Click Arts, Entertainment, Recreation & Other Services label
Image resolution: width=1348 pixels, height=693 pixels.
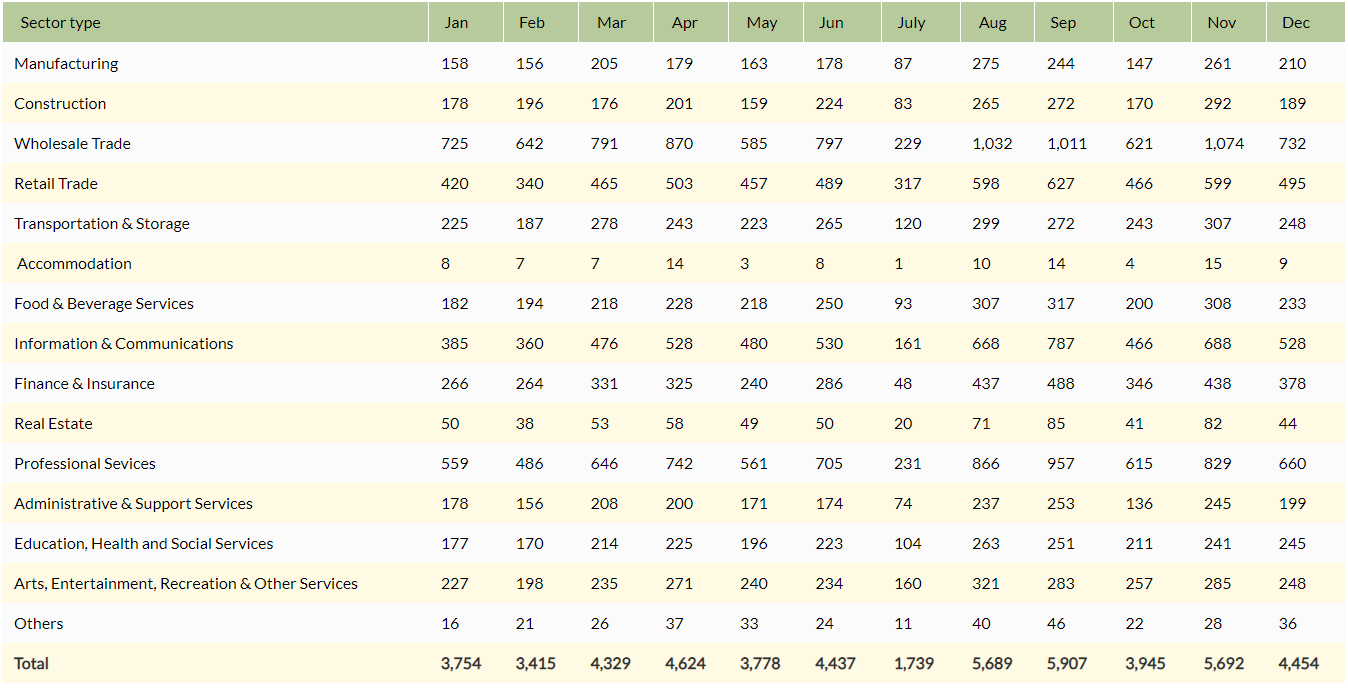pyautogui.click(x=186, y=583)
